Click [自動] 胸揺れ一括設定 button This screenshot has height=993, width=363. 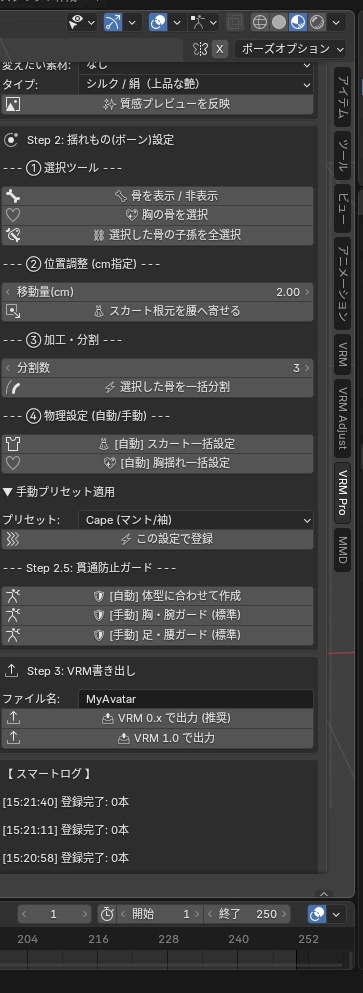(157, 464)
